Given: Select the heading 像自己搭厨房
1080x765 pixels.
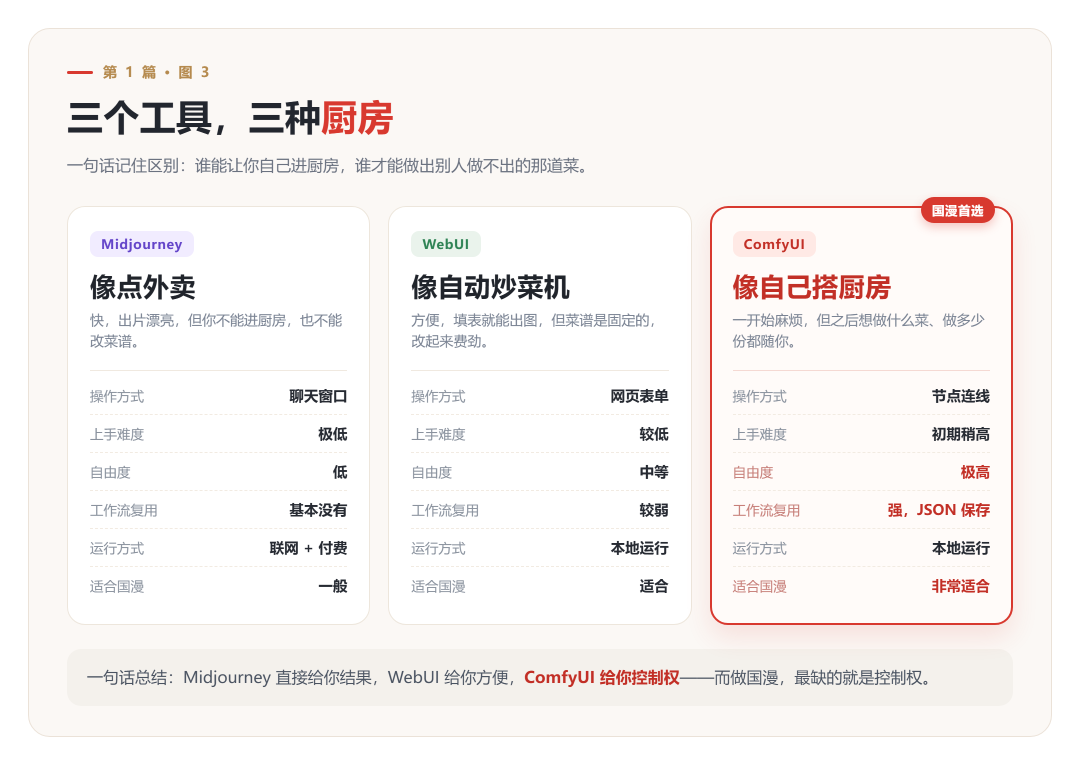Looking at the screenshot, I should coord(812,287).
